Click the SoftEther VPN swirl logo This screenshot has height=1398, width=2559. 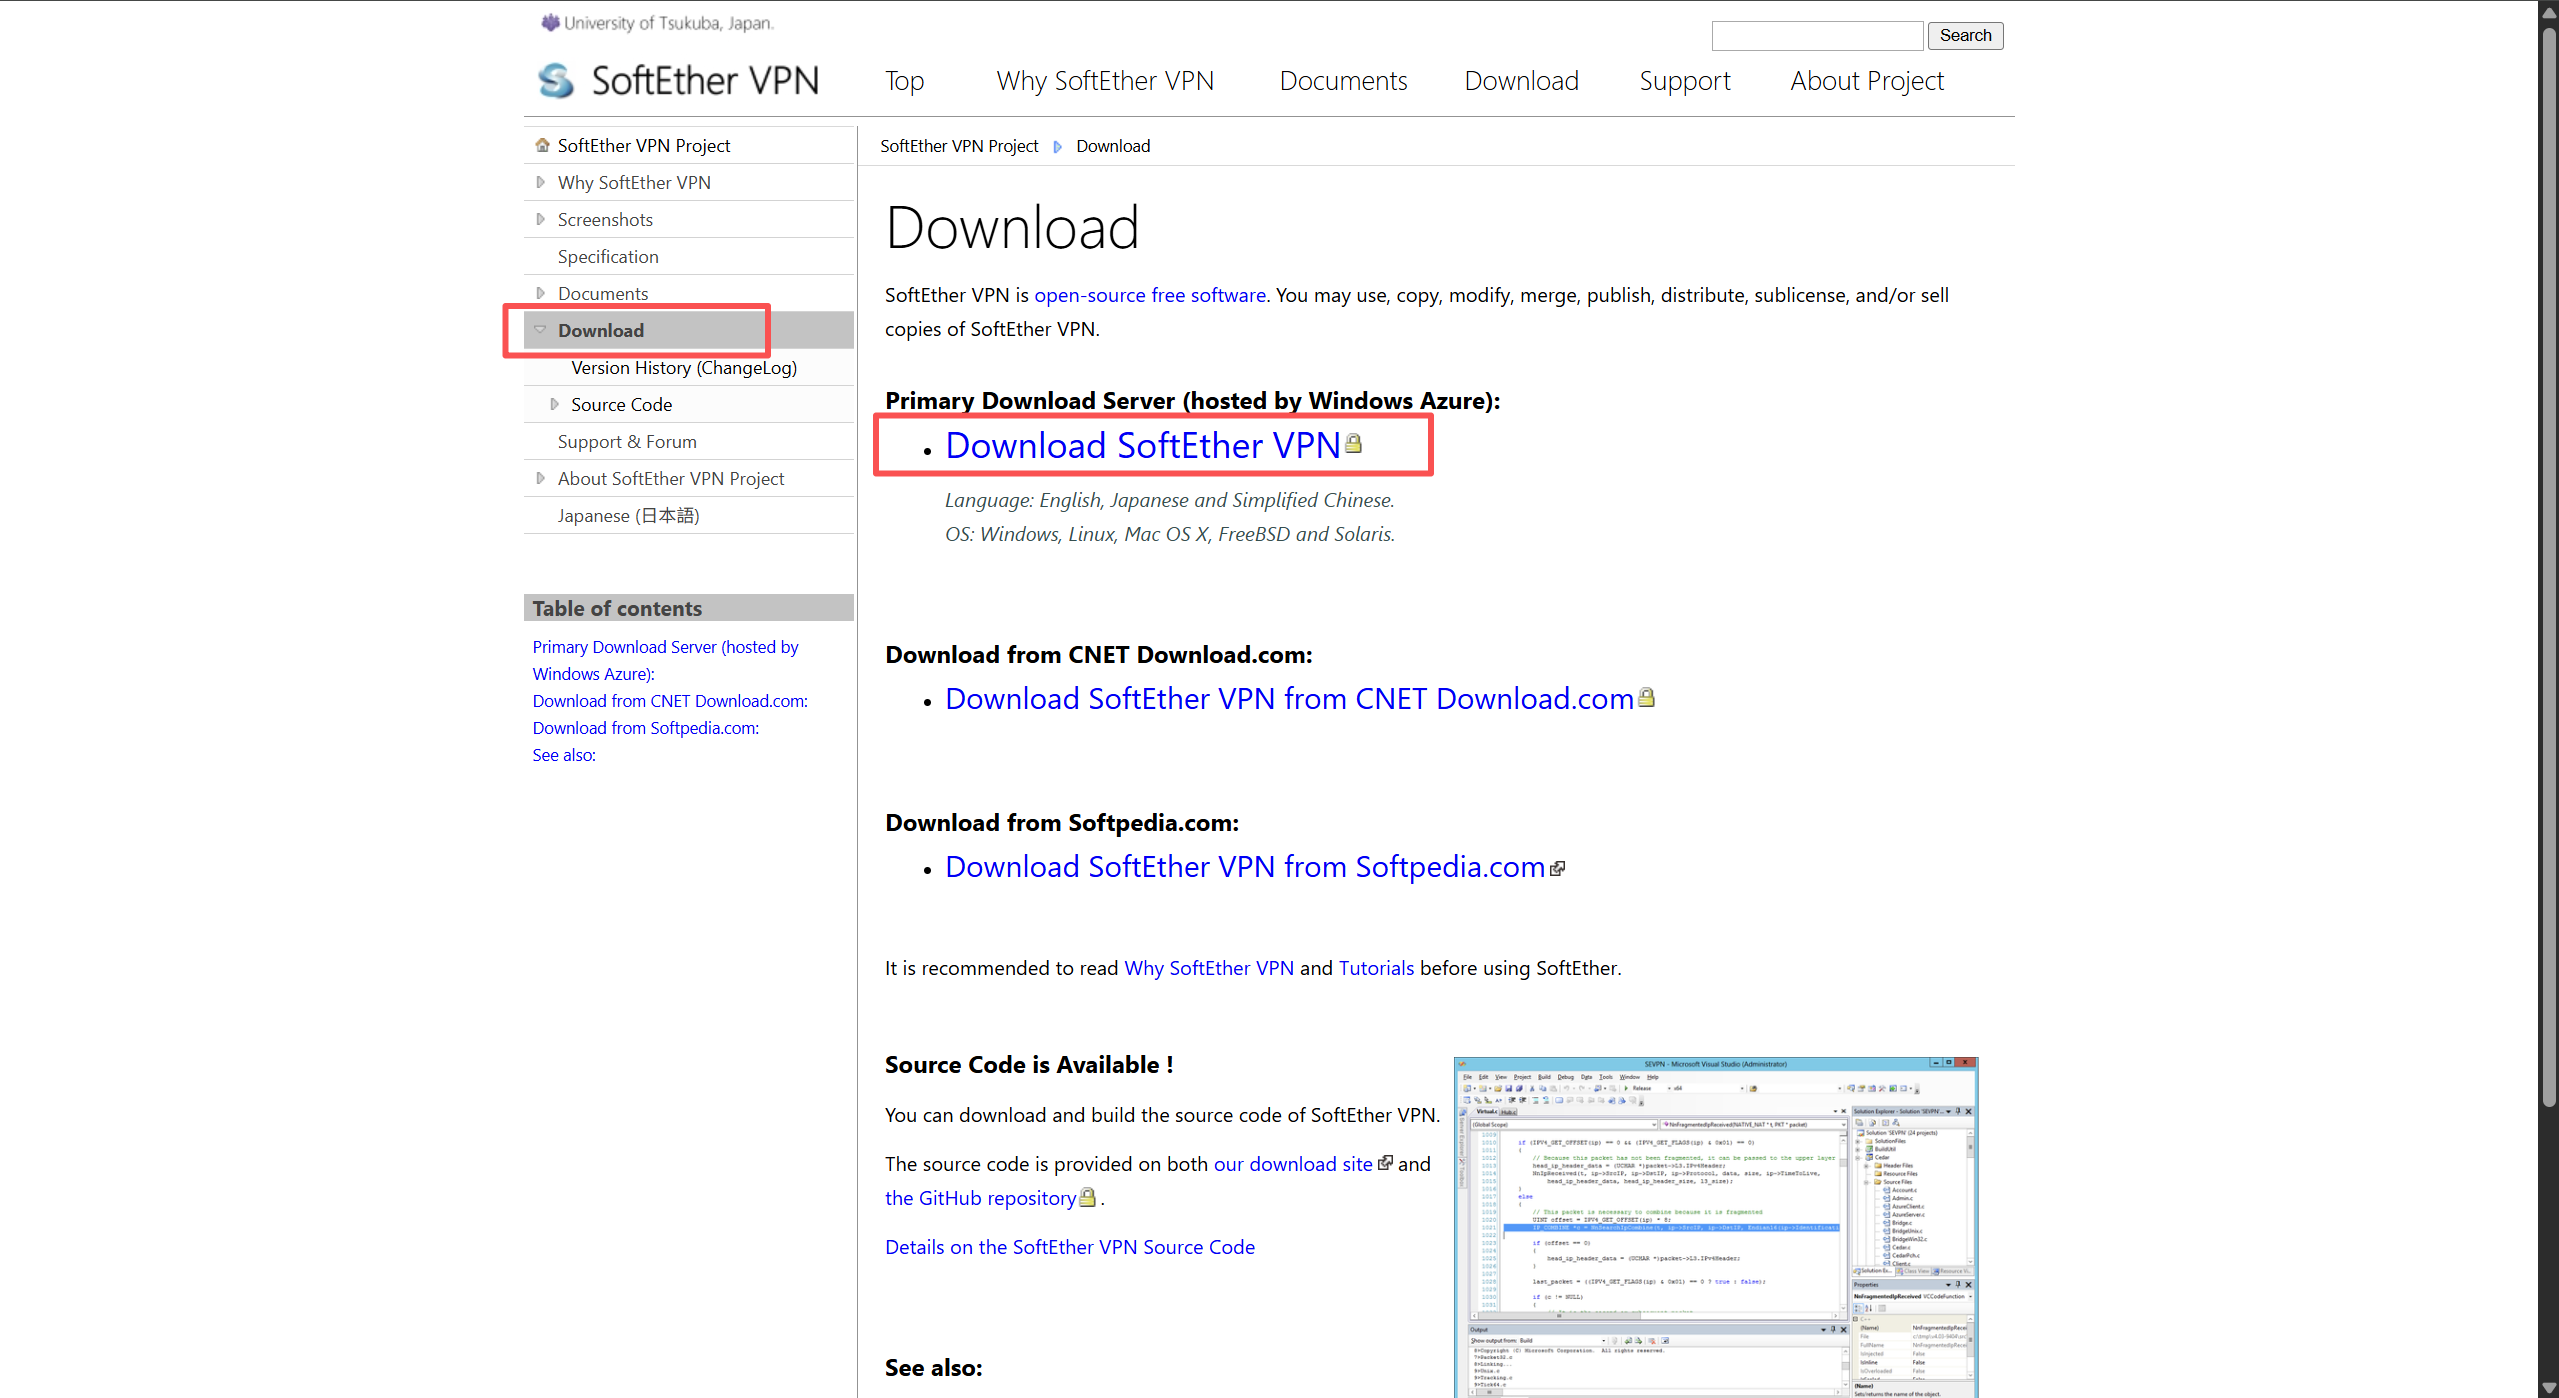point(556,81)
